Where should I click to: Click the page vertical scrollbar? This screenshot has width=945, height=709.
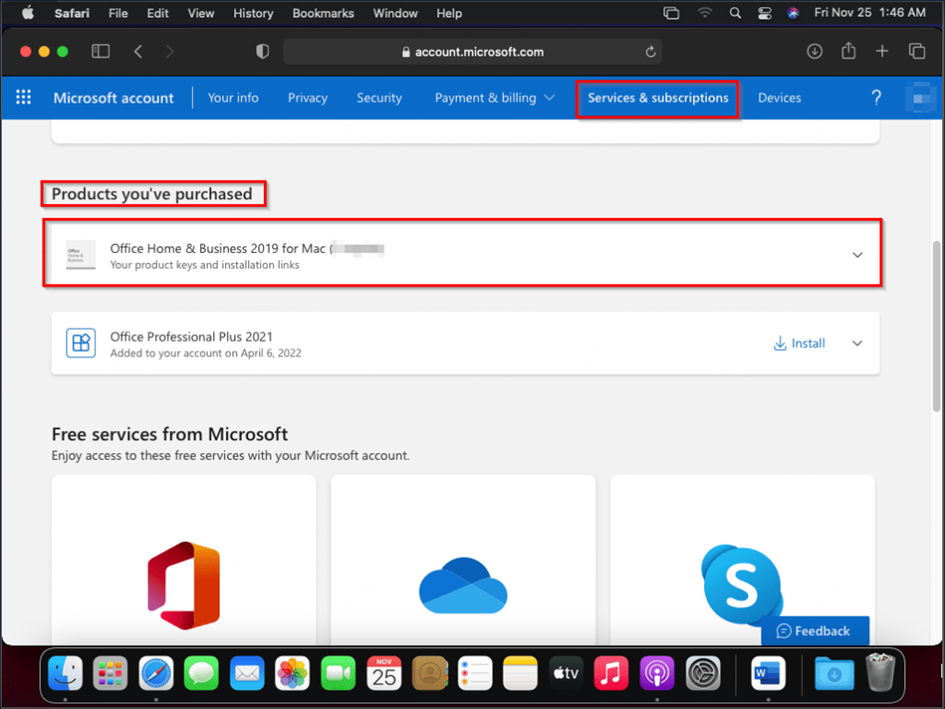(937, 326)
